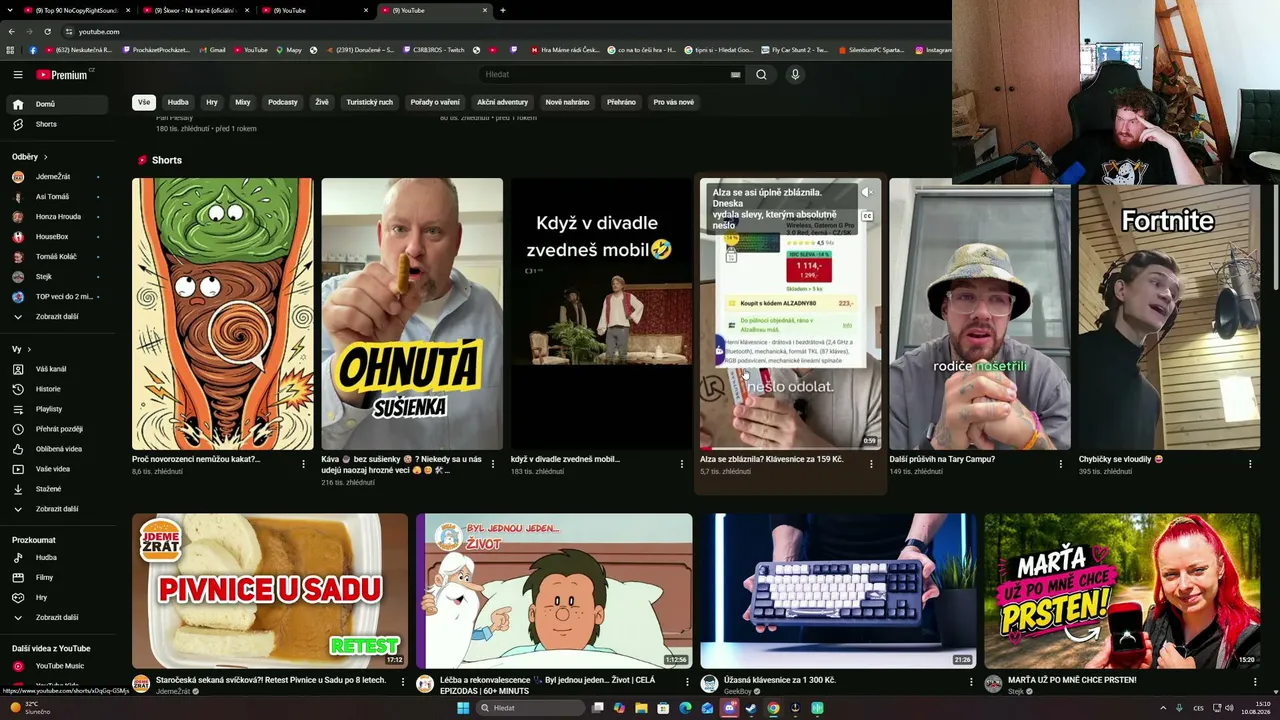
Task: Expand Zobrazit další under Prozkoumat
Action: click(56, 617)
